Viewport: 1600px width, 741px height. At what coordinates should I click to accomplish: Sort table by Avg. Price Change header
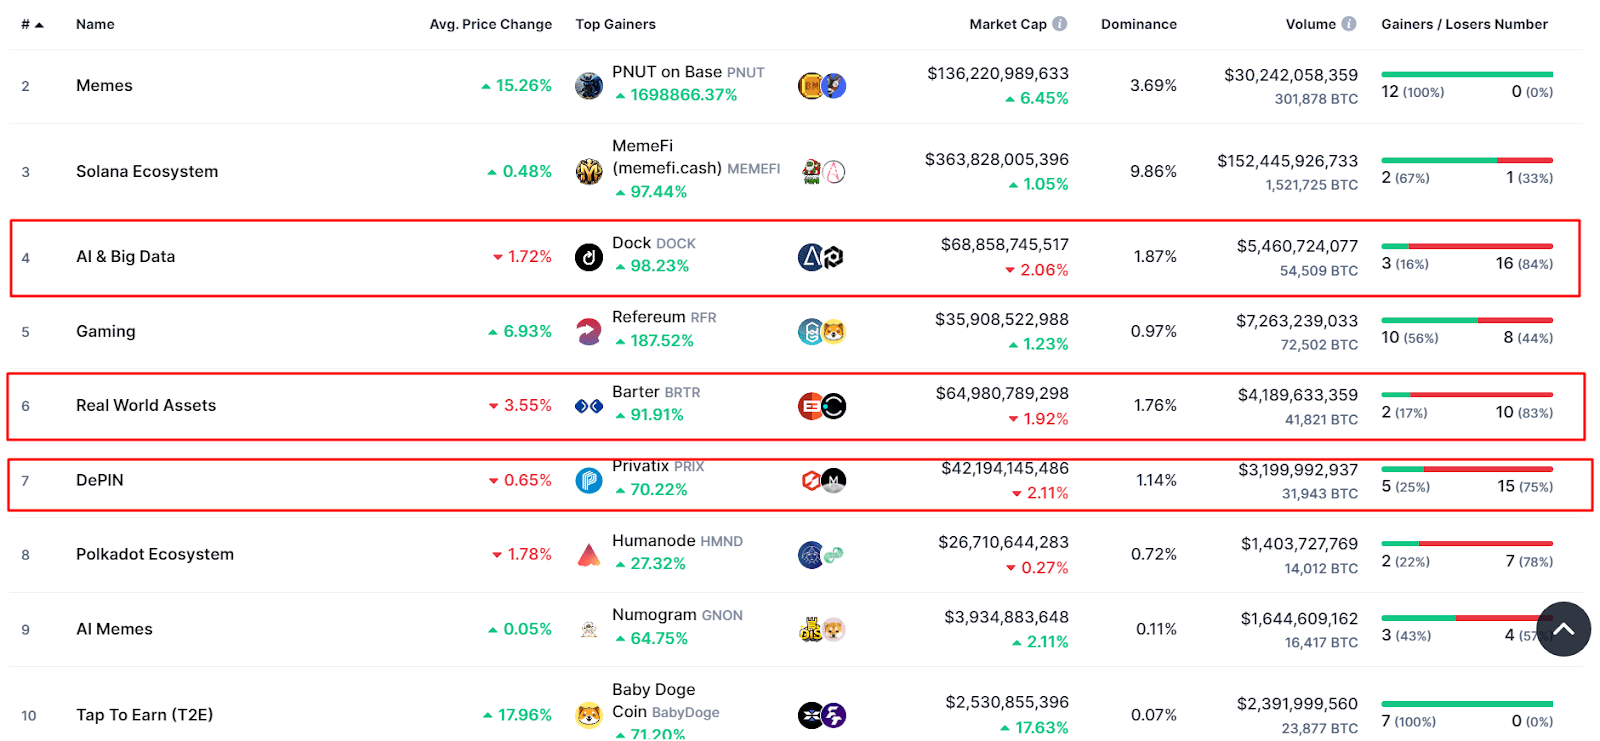point(490,24)
